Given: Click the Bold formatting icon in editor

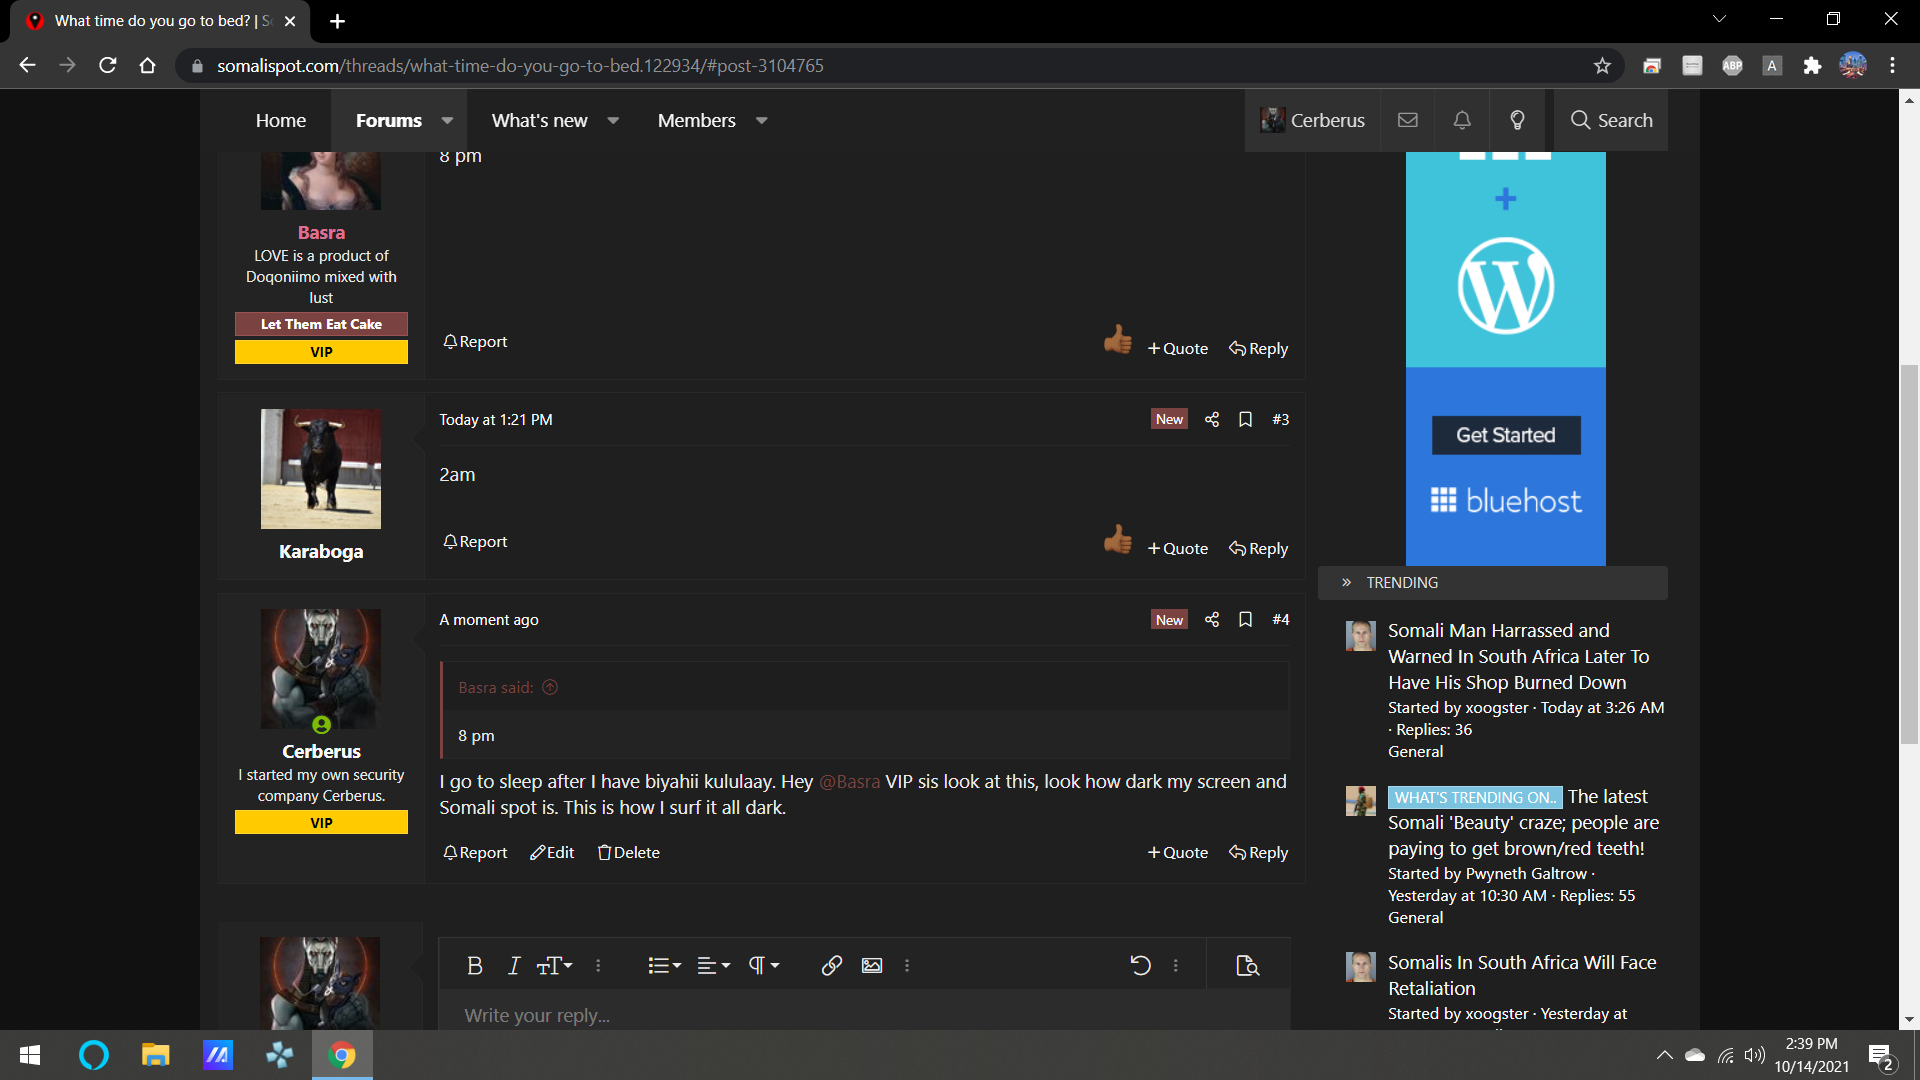Looking at the screenshot, I should click(x=475, y=965).
